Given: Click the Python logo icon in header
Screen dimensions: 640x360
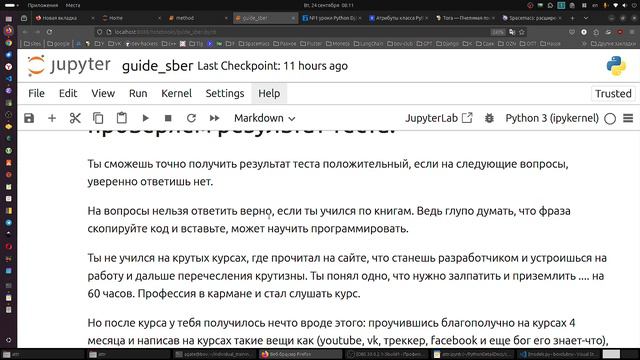Looking at the screenshot, I should tap(616, 66).
